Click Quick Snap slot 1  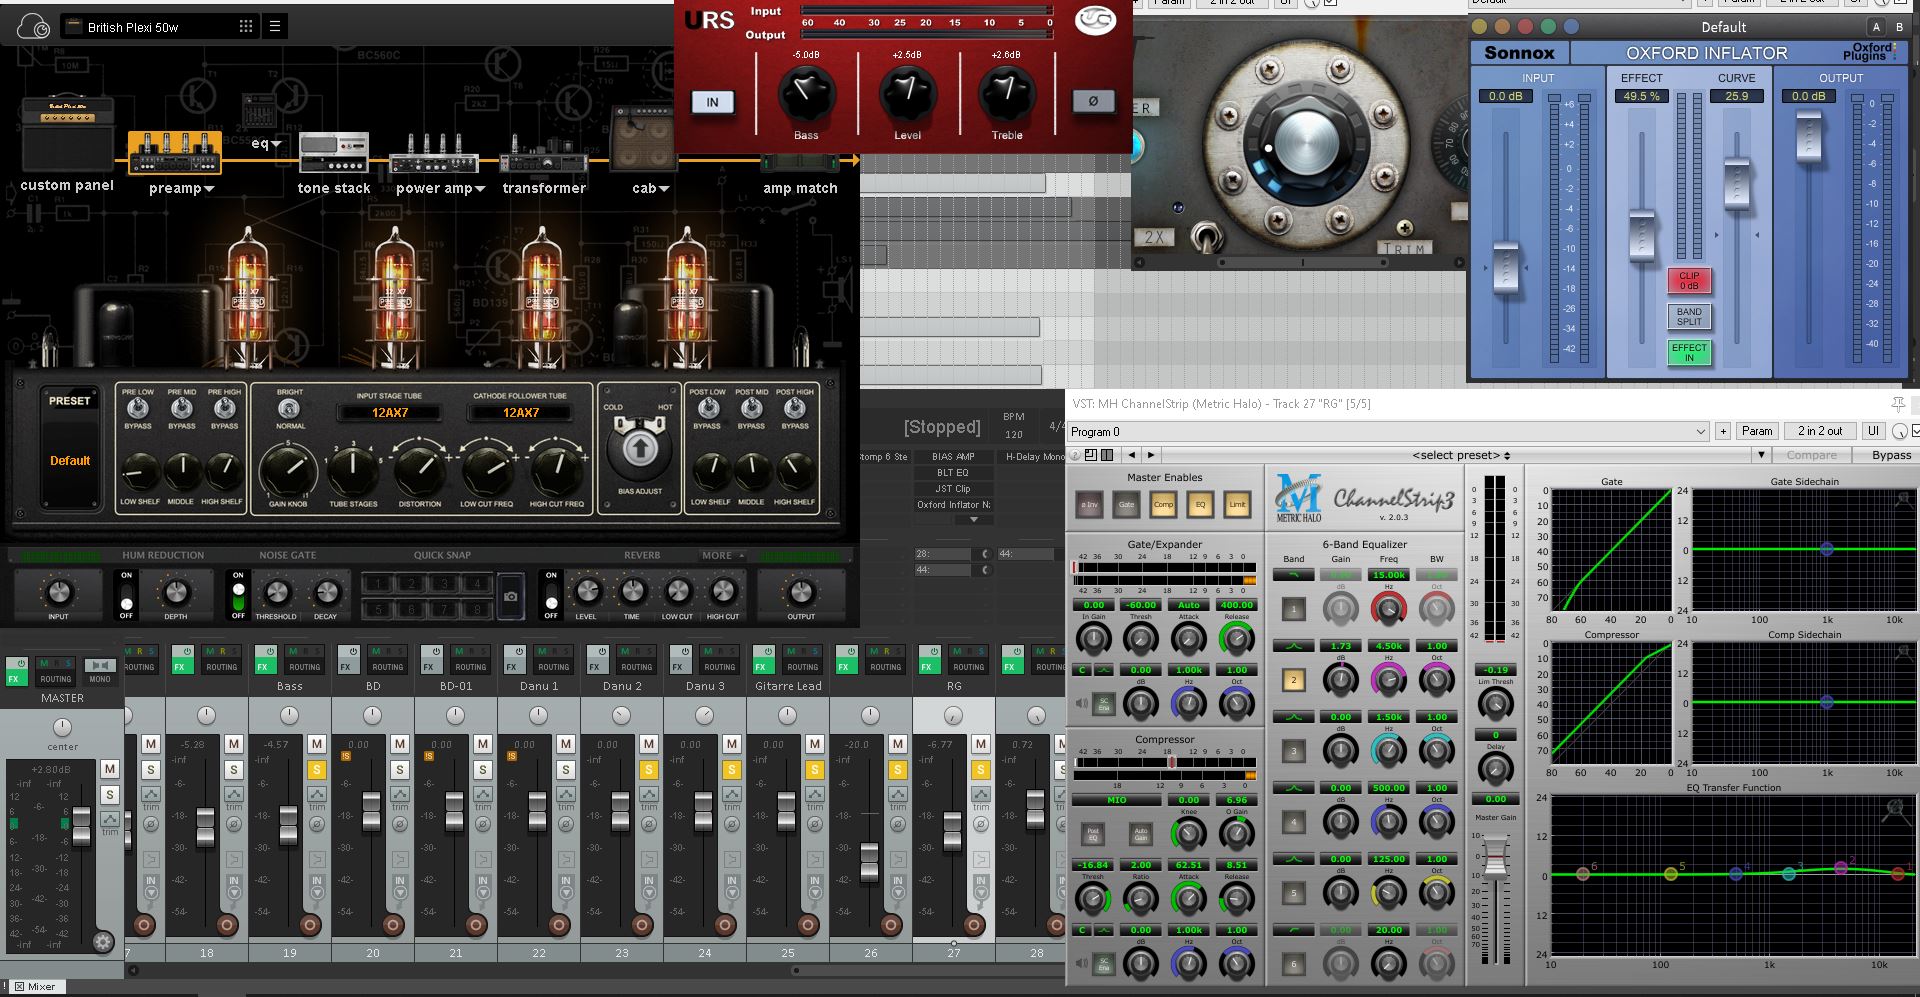click(x=377, y=583)
